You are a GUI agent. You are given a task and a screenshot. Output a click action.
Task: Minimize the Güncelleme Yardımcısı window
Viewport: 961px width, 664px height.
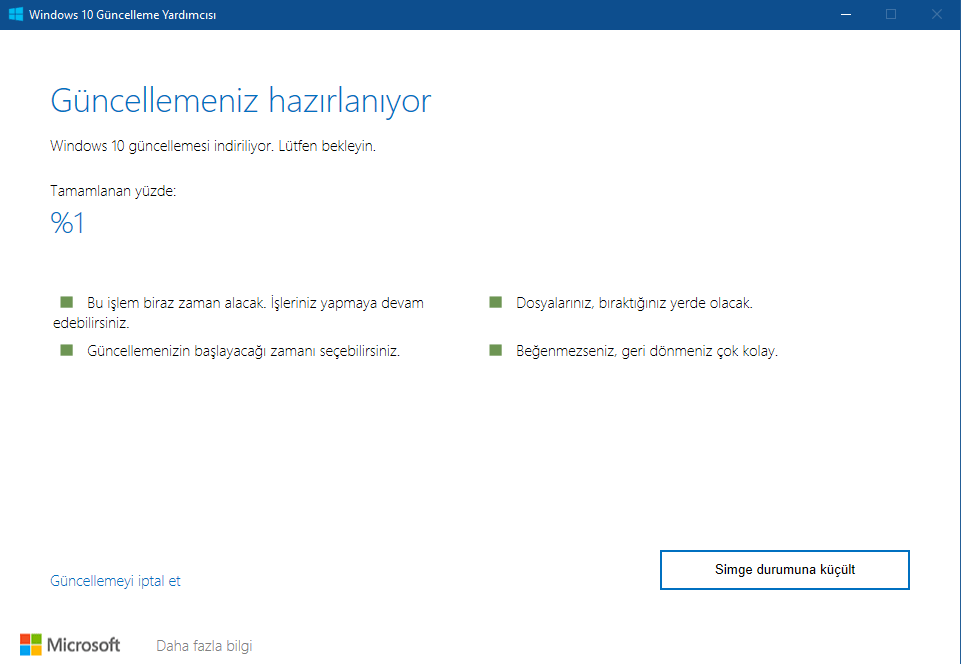(x=846, y=14)
